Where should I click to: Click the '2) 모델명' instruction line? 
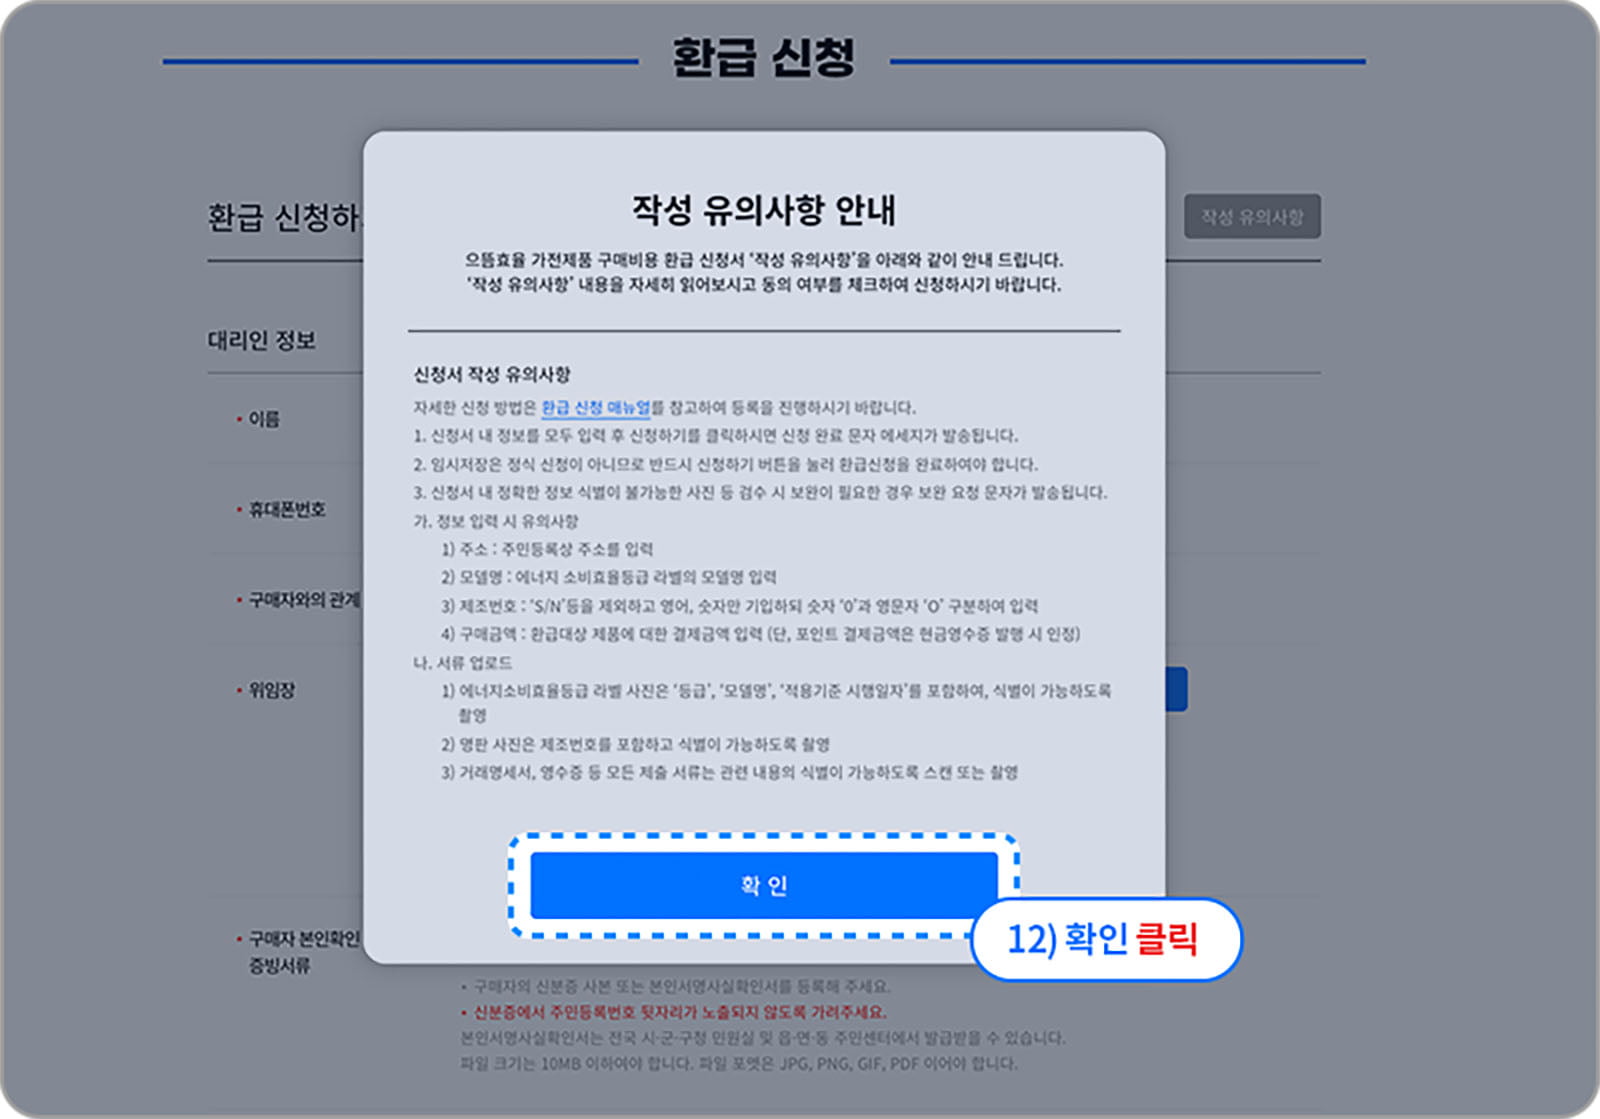coord(608,577)
